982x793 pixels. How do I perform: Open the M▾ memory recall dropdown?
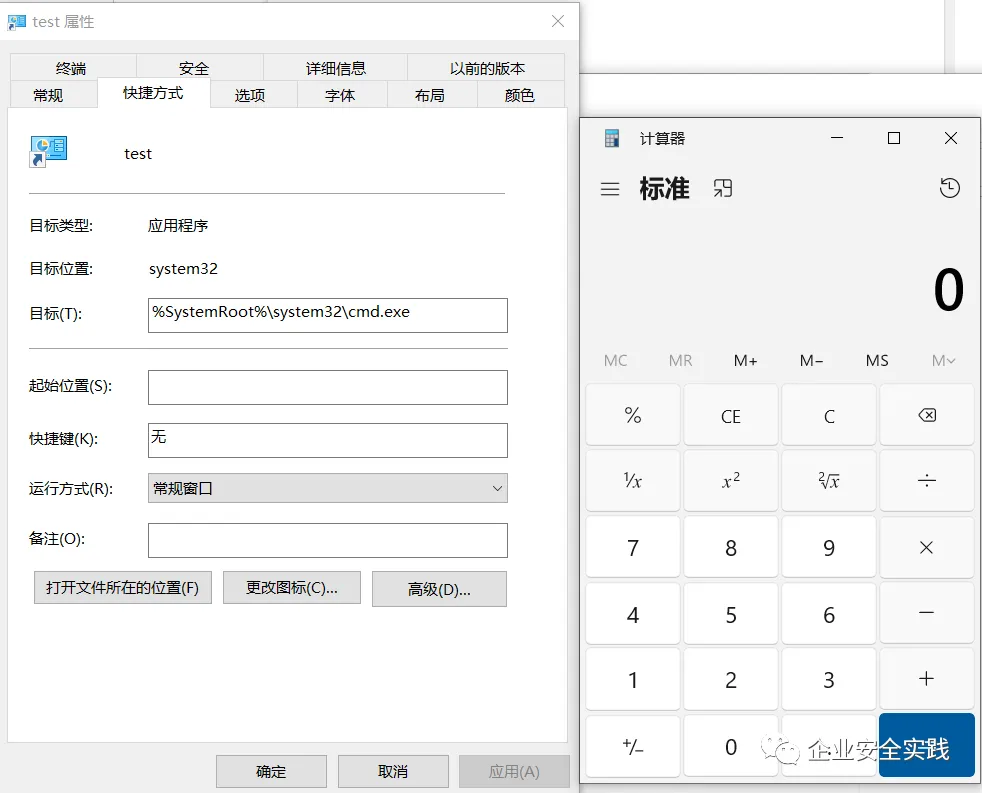tap(941, 361)
